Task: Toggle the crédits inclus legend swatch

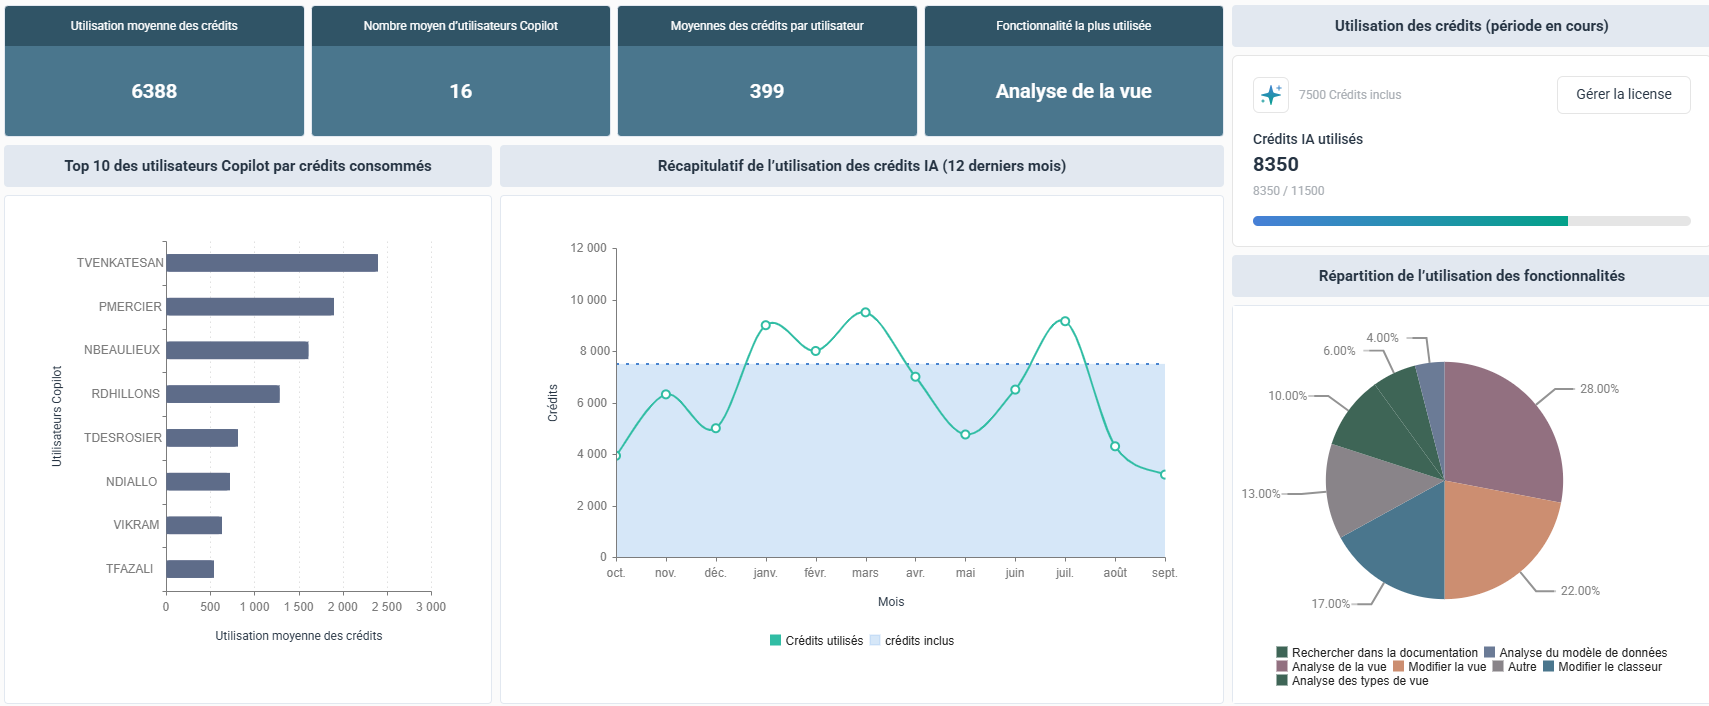Action: click(x=875, y=641)
